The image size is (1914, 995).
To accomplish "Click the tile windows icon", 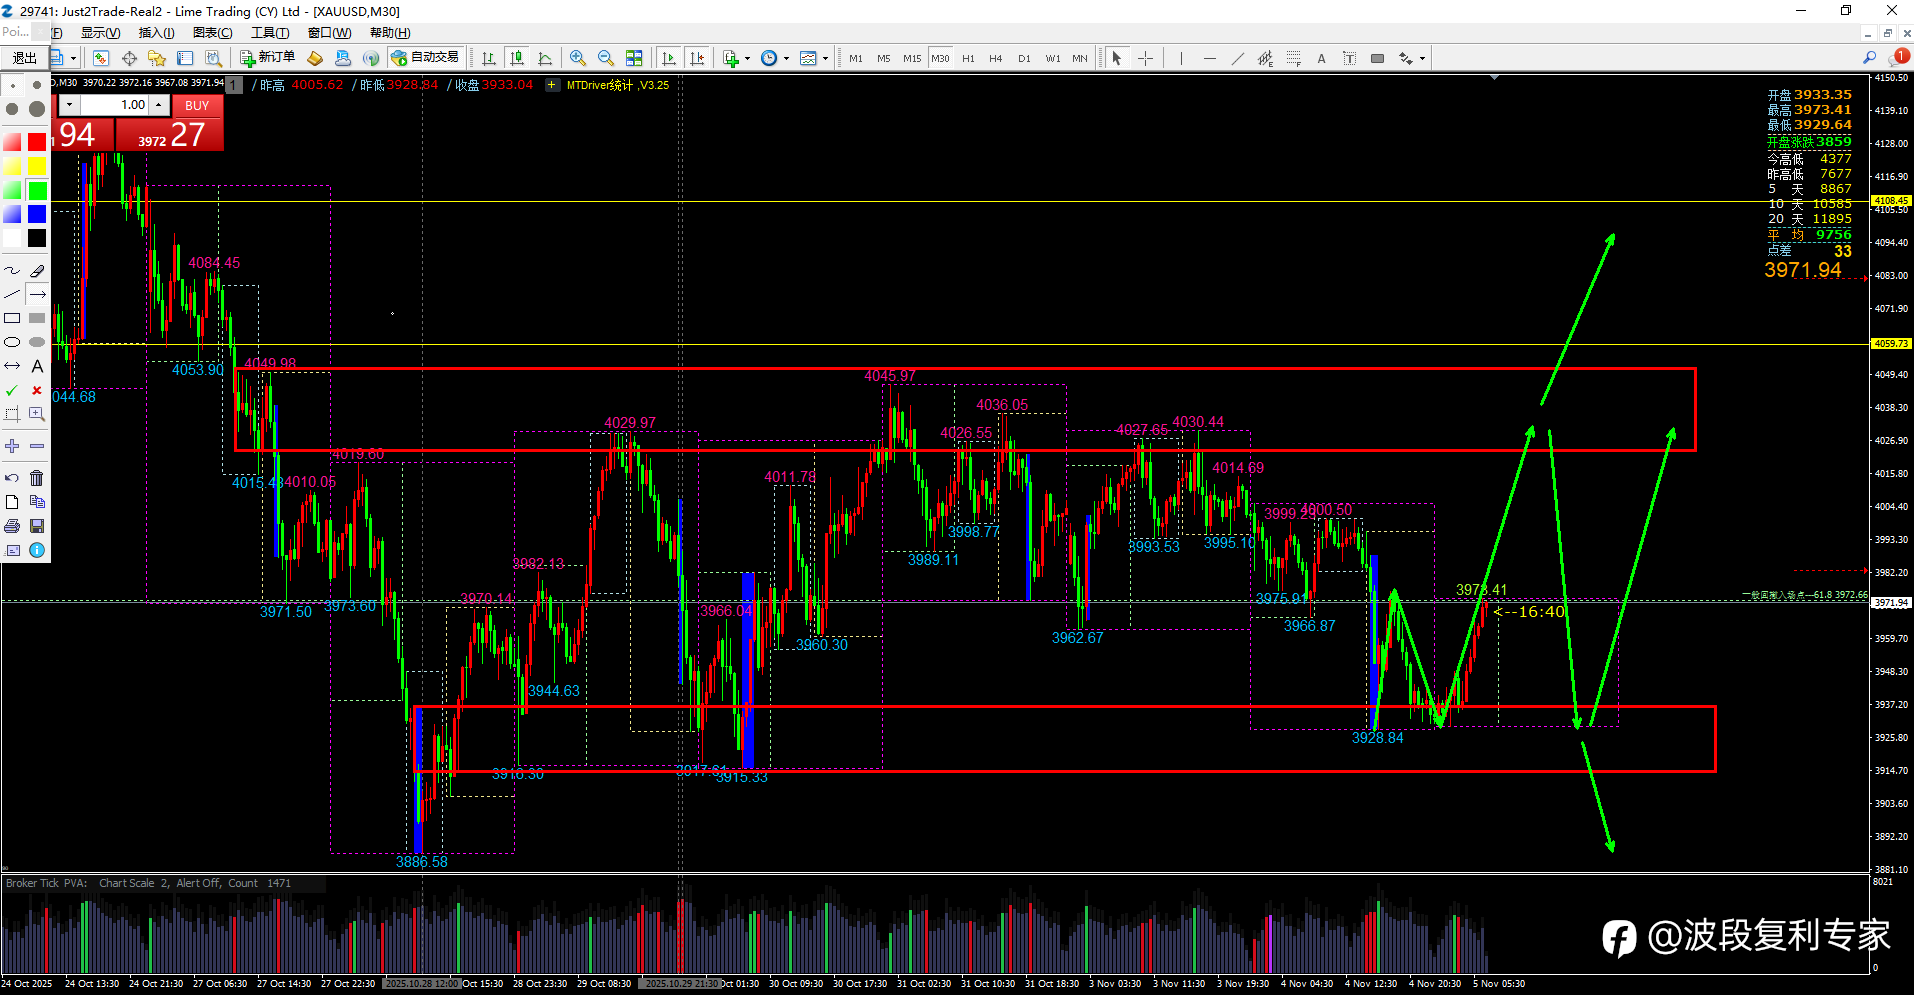I will coord(634,58).
